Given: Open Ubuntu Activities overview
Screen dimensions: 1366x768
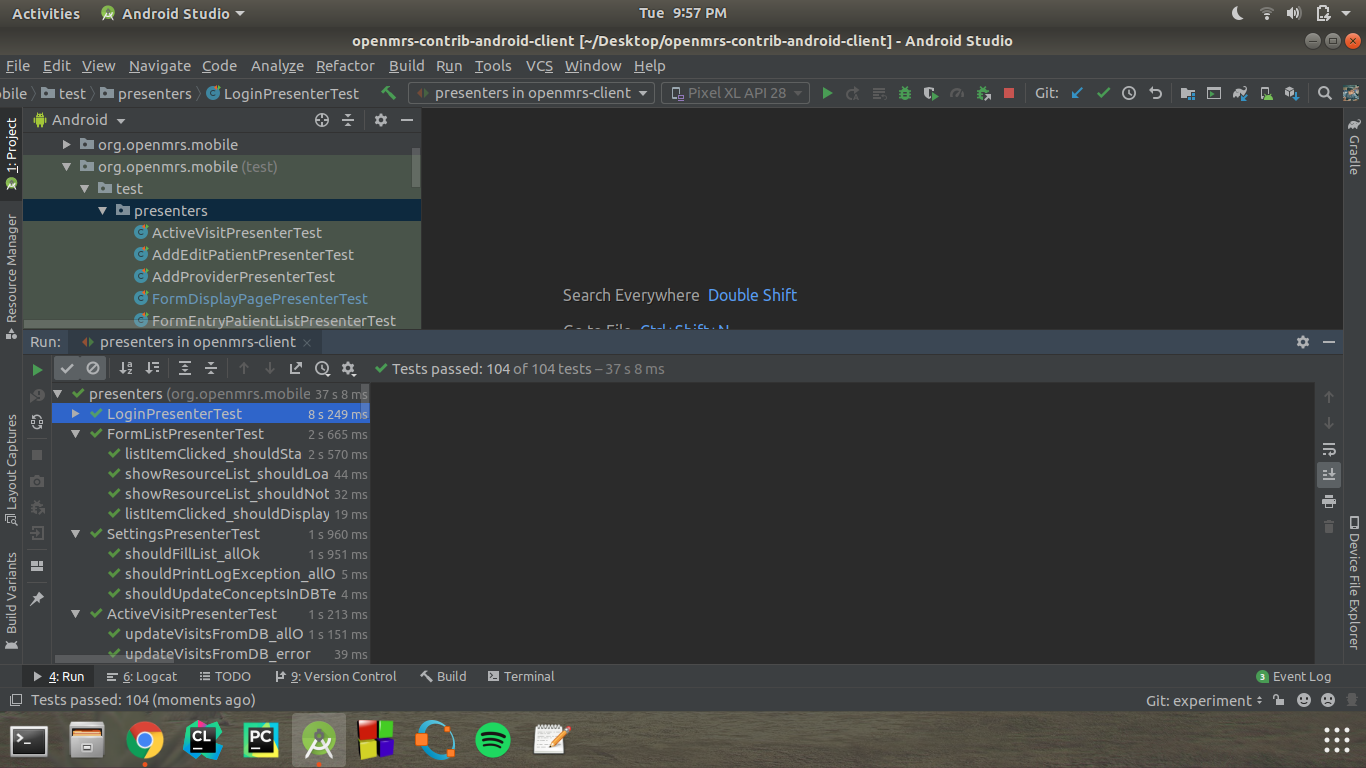Looking at the screenshot, I should pos(46,13).
